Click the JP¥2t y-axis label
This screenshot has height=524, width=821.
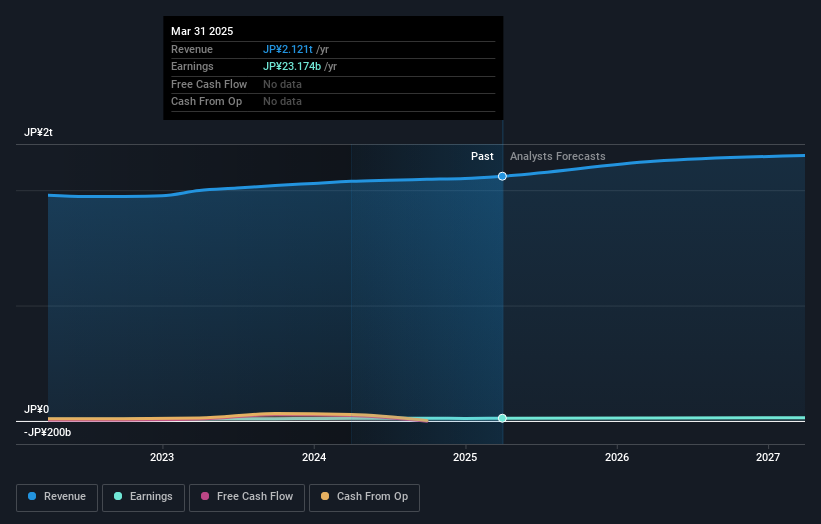[x=38, y=132]
